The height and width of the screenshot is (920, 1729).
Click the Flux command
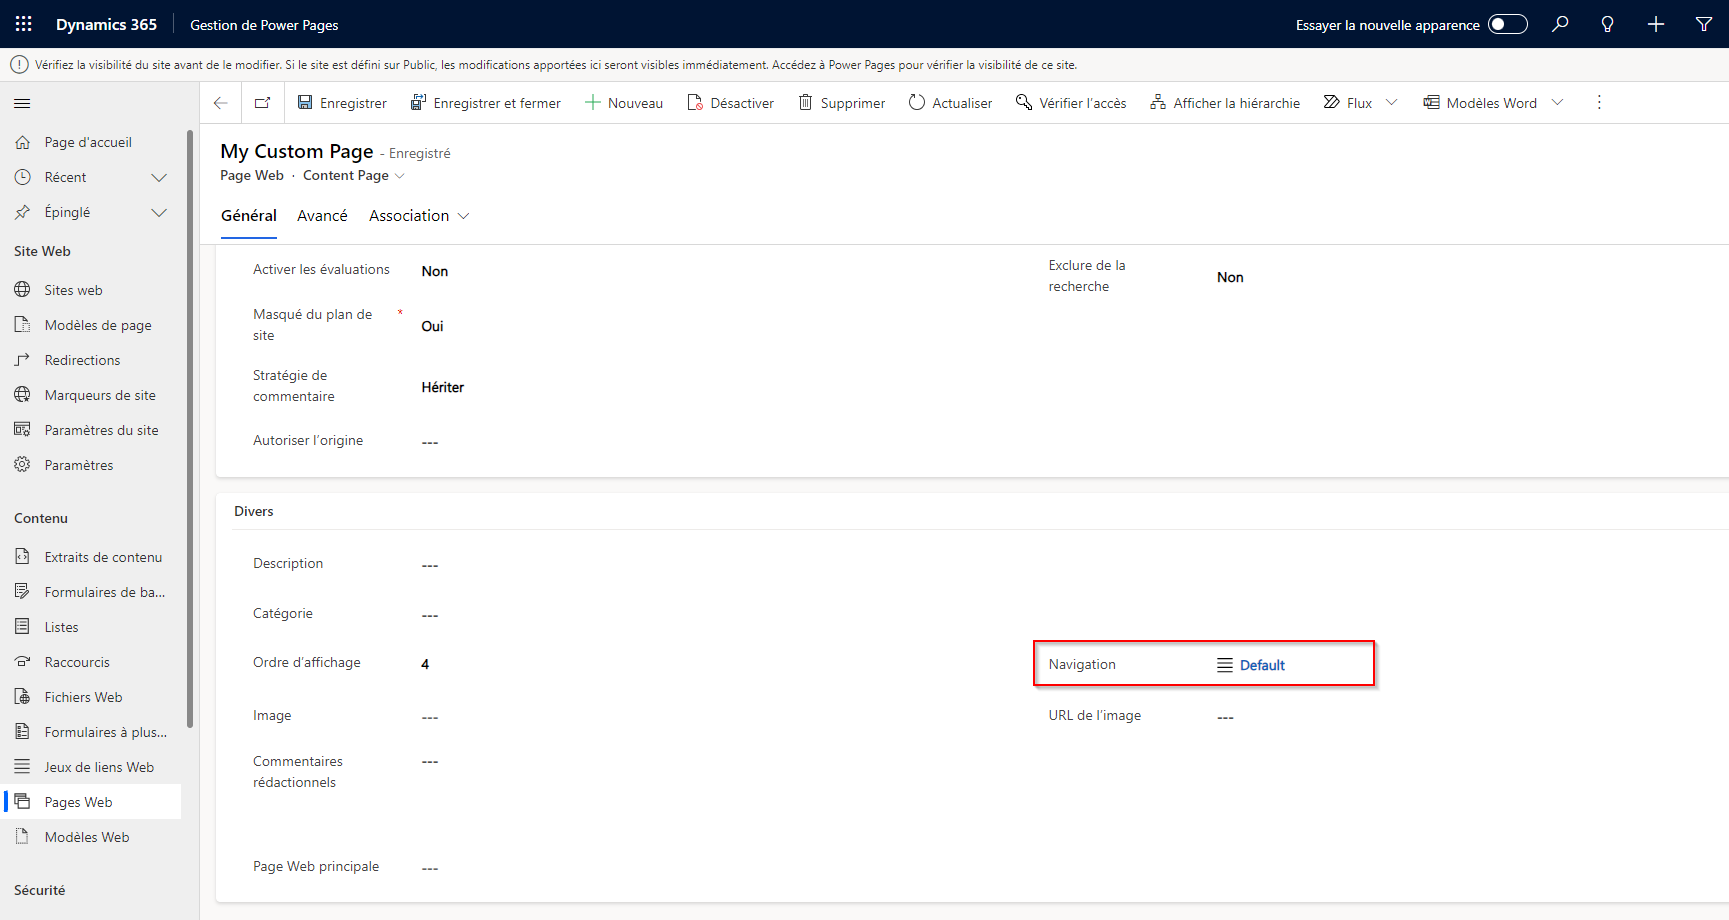[1348, 103]
